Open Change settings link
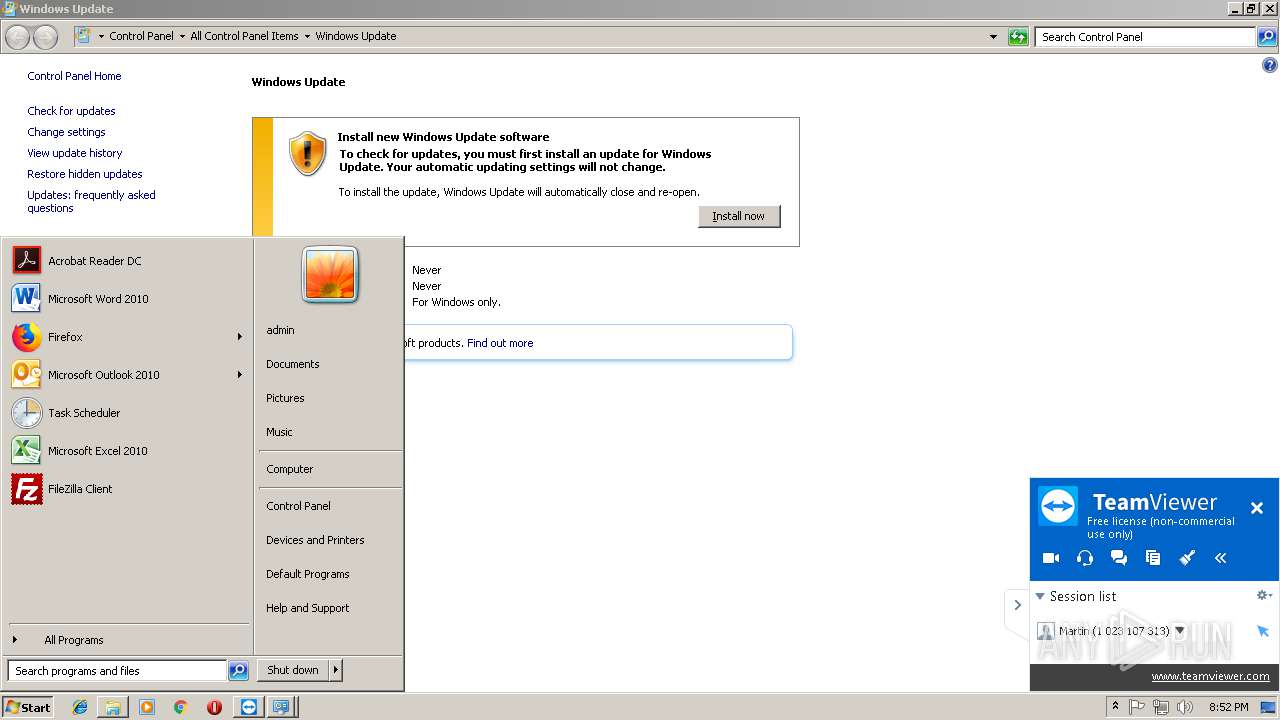 pos(66,132)
